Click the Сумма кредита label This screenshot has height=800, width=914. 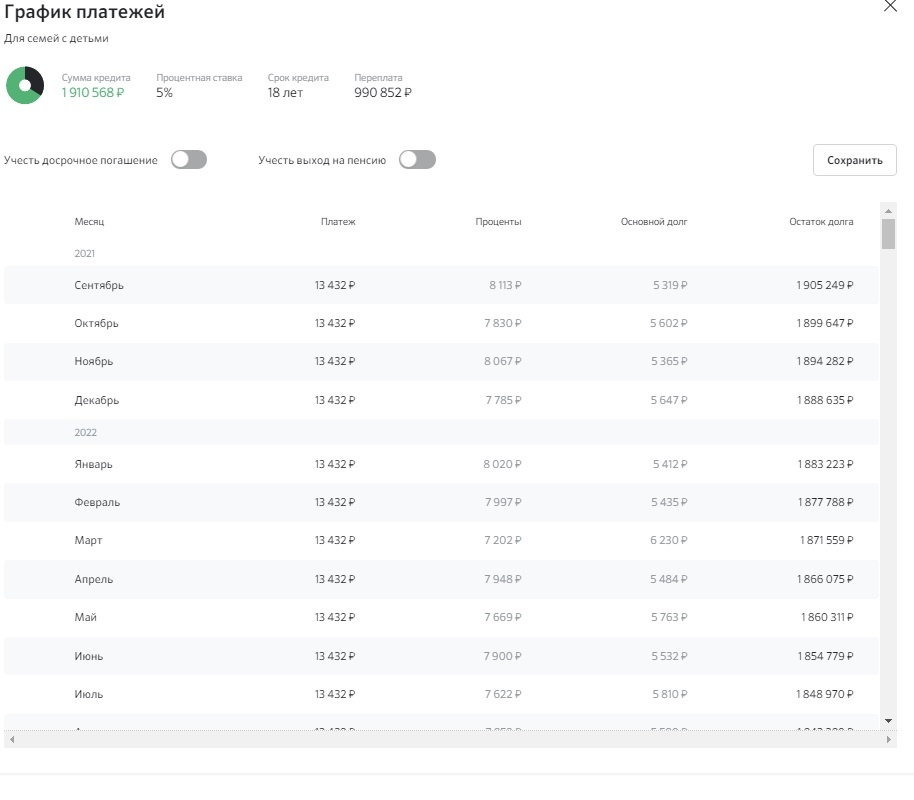coord(96,78)
